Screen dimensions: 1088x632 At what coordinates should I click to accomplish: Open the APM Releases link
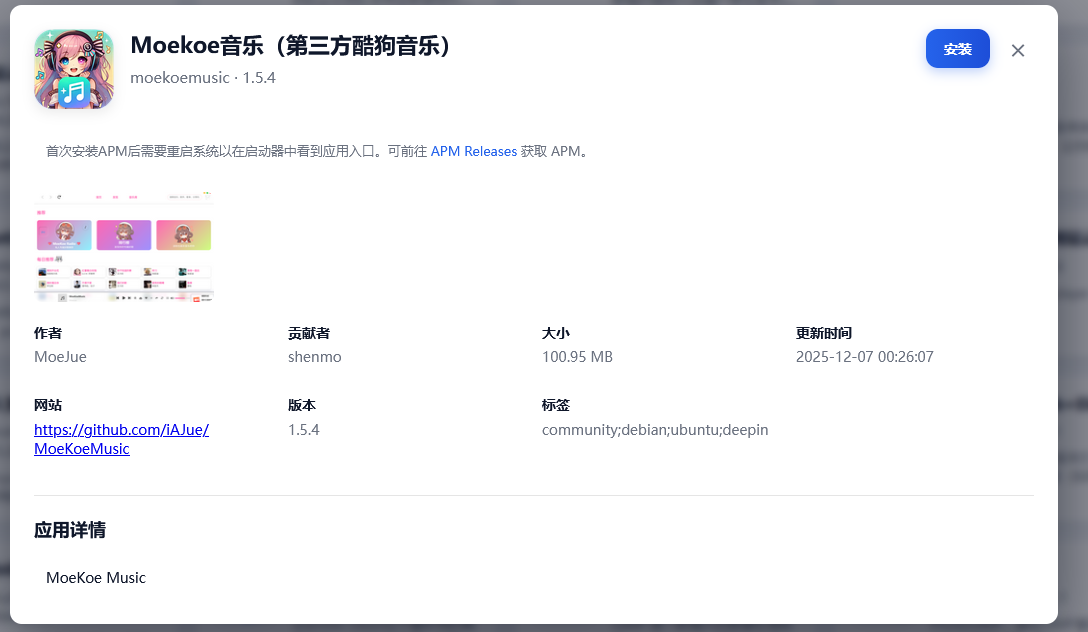click(473, 151)
